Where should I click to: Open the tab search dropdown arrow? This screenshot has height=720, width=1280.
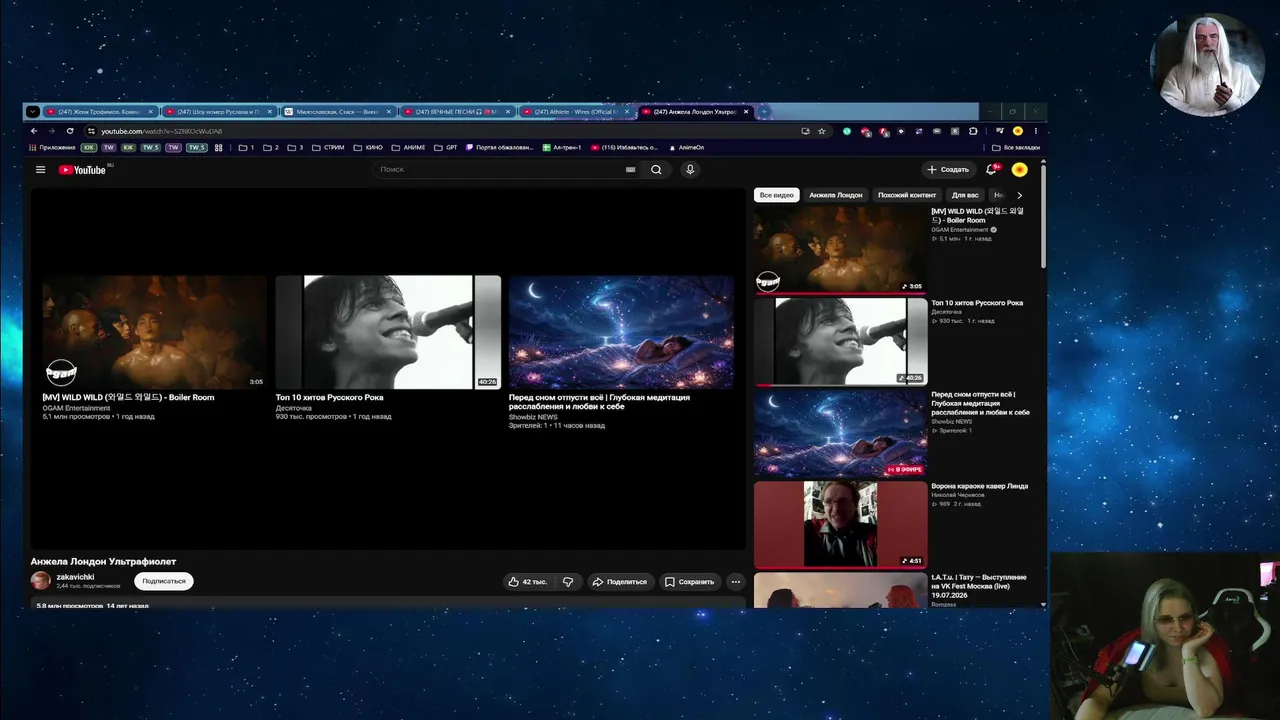(33, 112)
